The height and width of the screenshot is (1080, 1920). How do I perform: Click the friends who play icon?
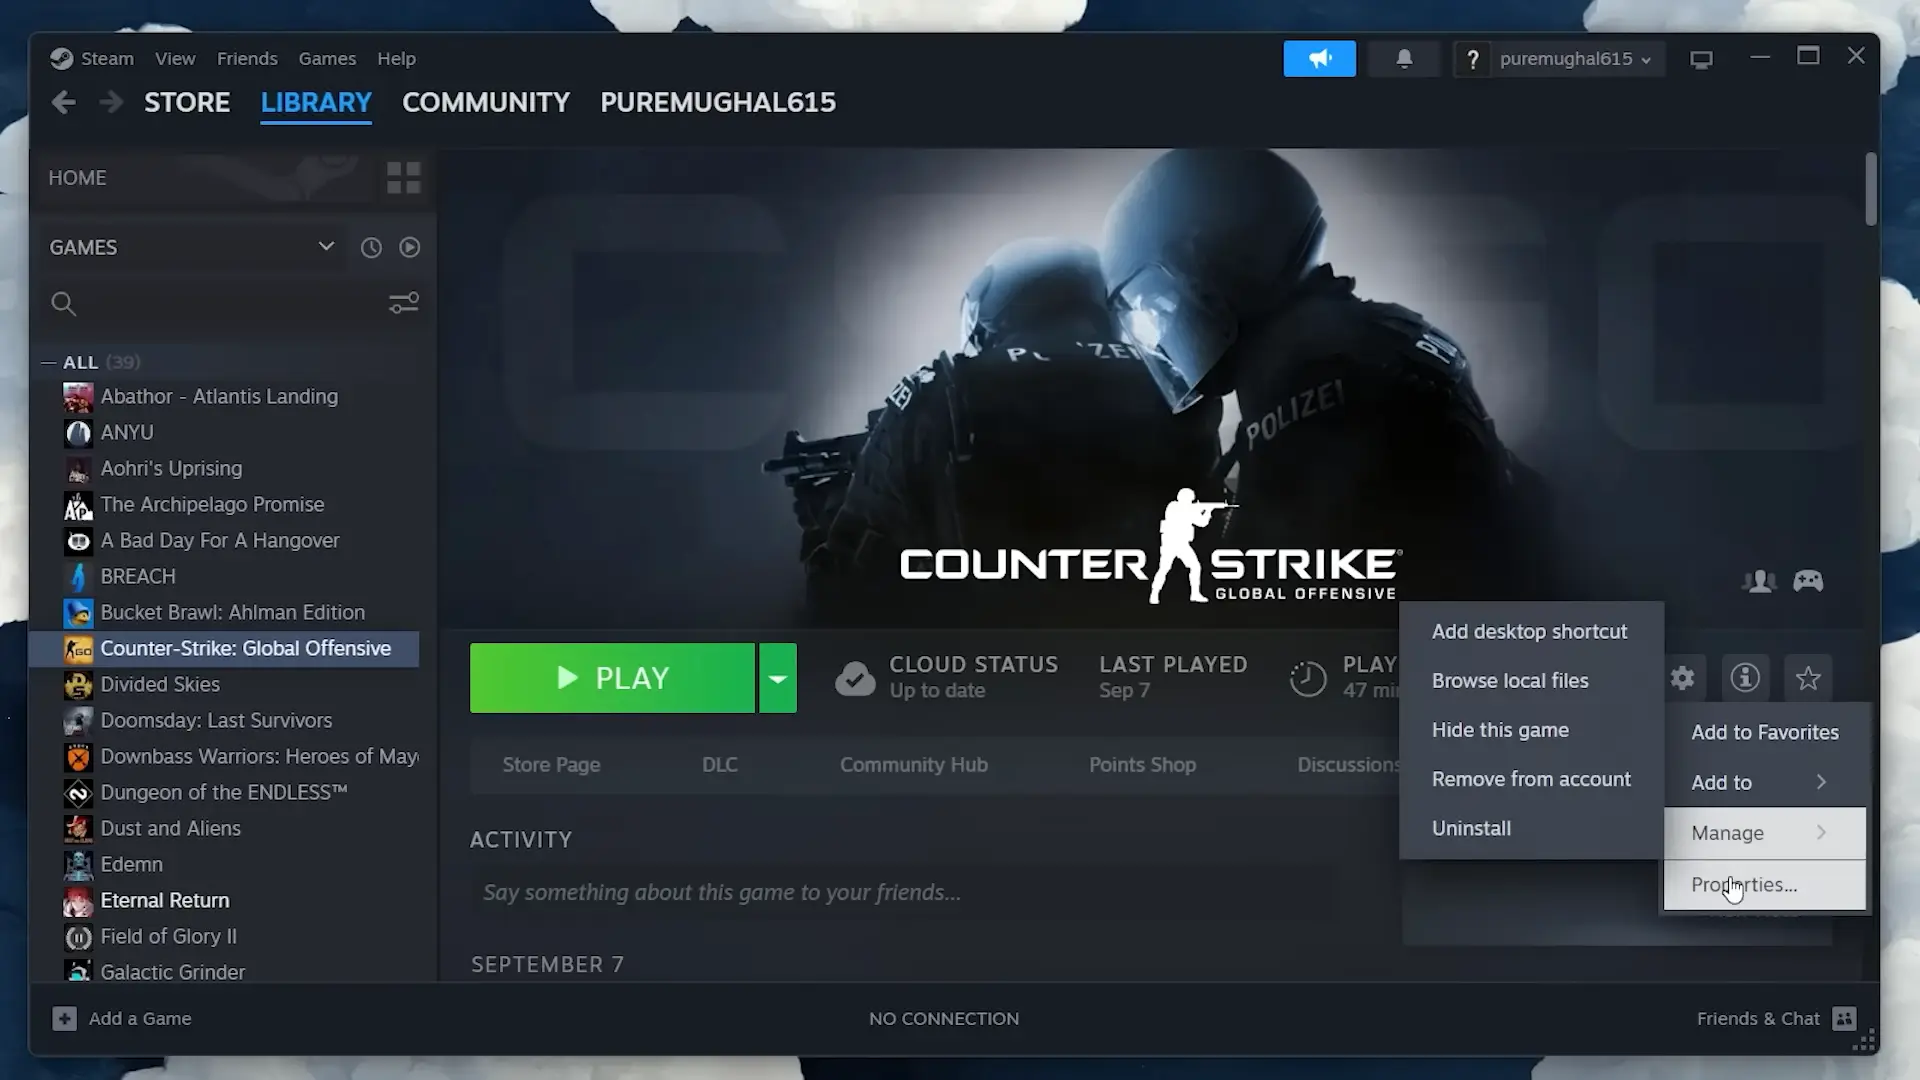[1759, 581]
